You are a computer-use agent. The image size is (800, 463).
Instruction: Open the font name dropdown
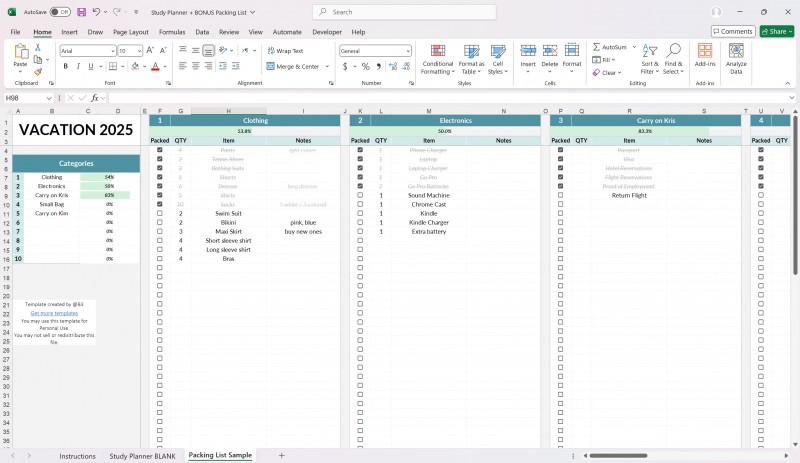point(112,51)
